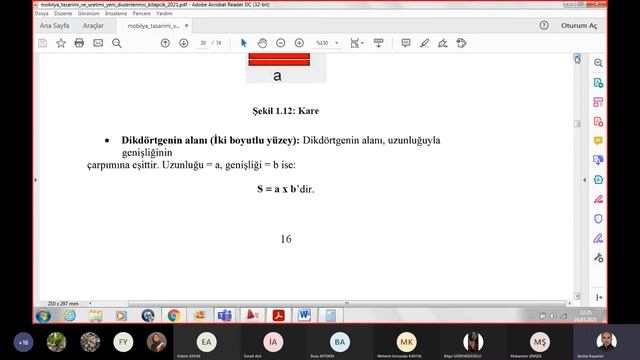Open the More Tools wrench icon in the right pane
Image resolution: width=640 pixels, height=360 pixels.
(x=598, y=258)
